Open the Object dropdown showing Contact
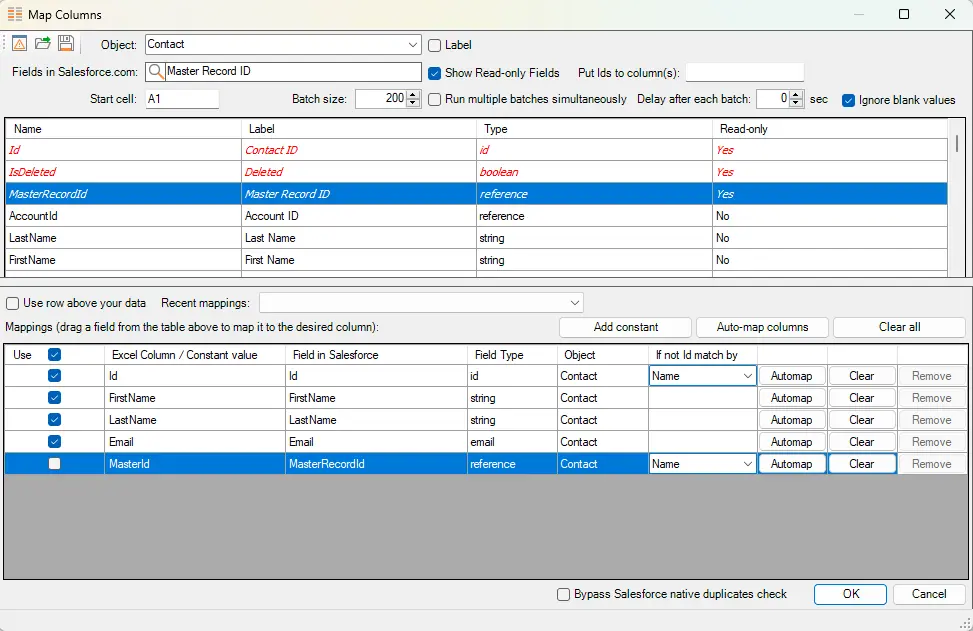 click(x=413, y=45)
